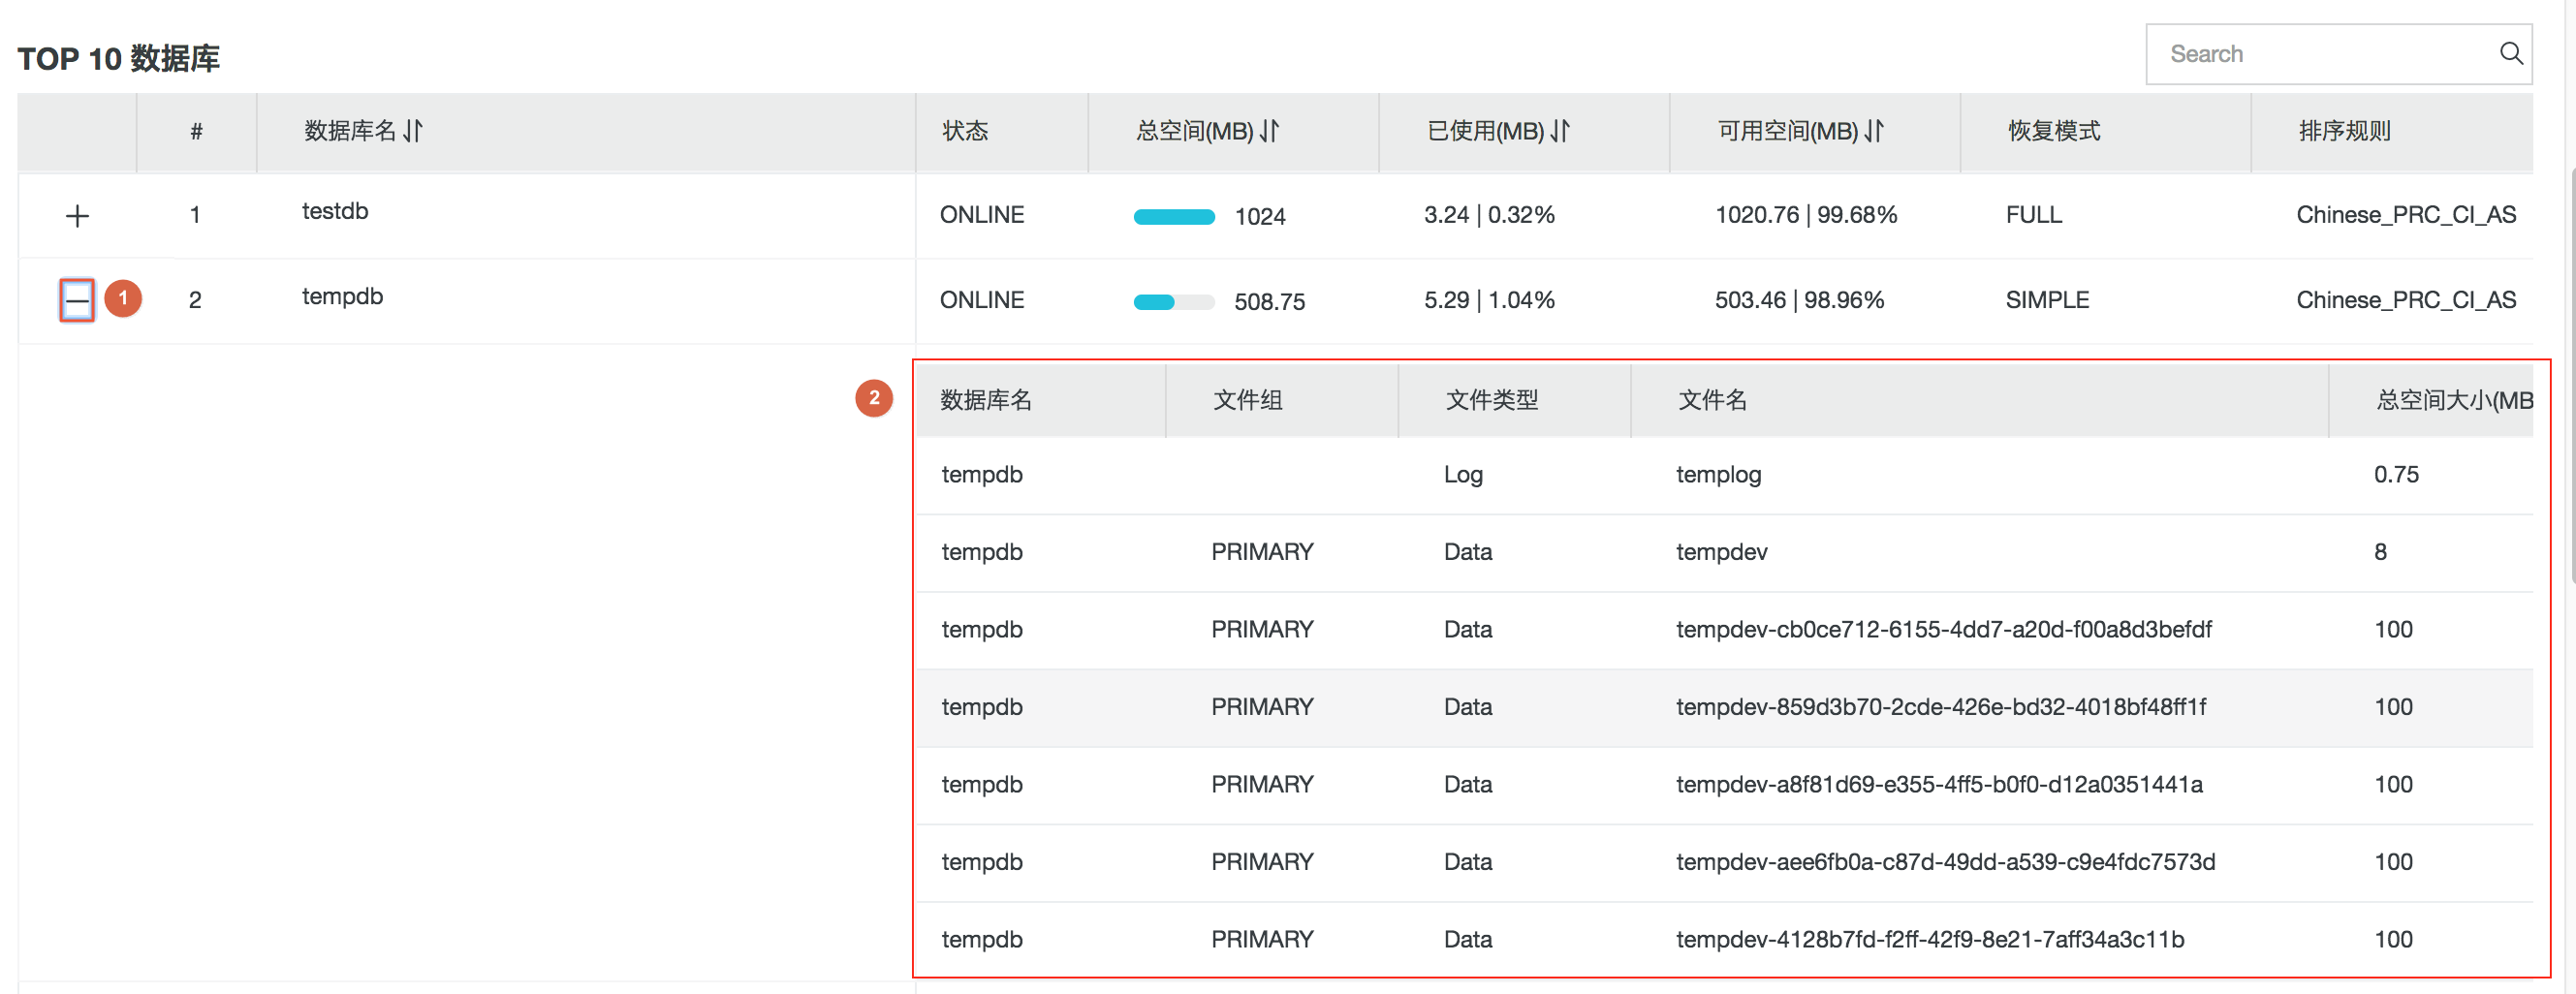The height and width of the screenshot is (994, 2576).
Task: Click PRIMARY filegroup in tempdev row
Action: click(1262, 552)
